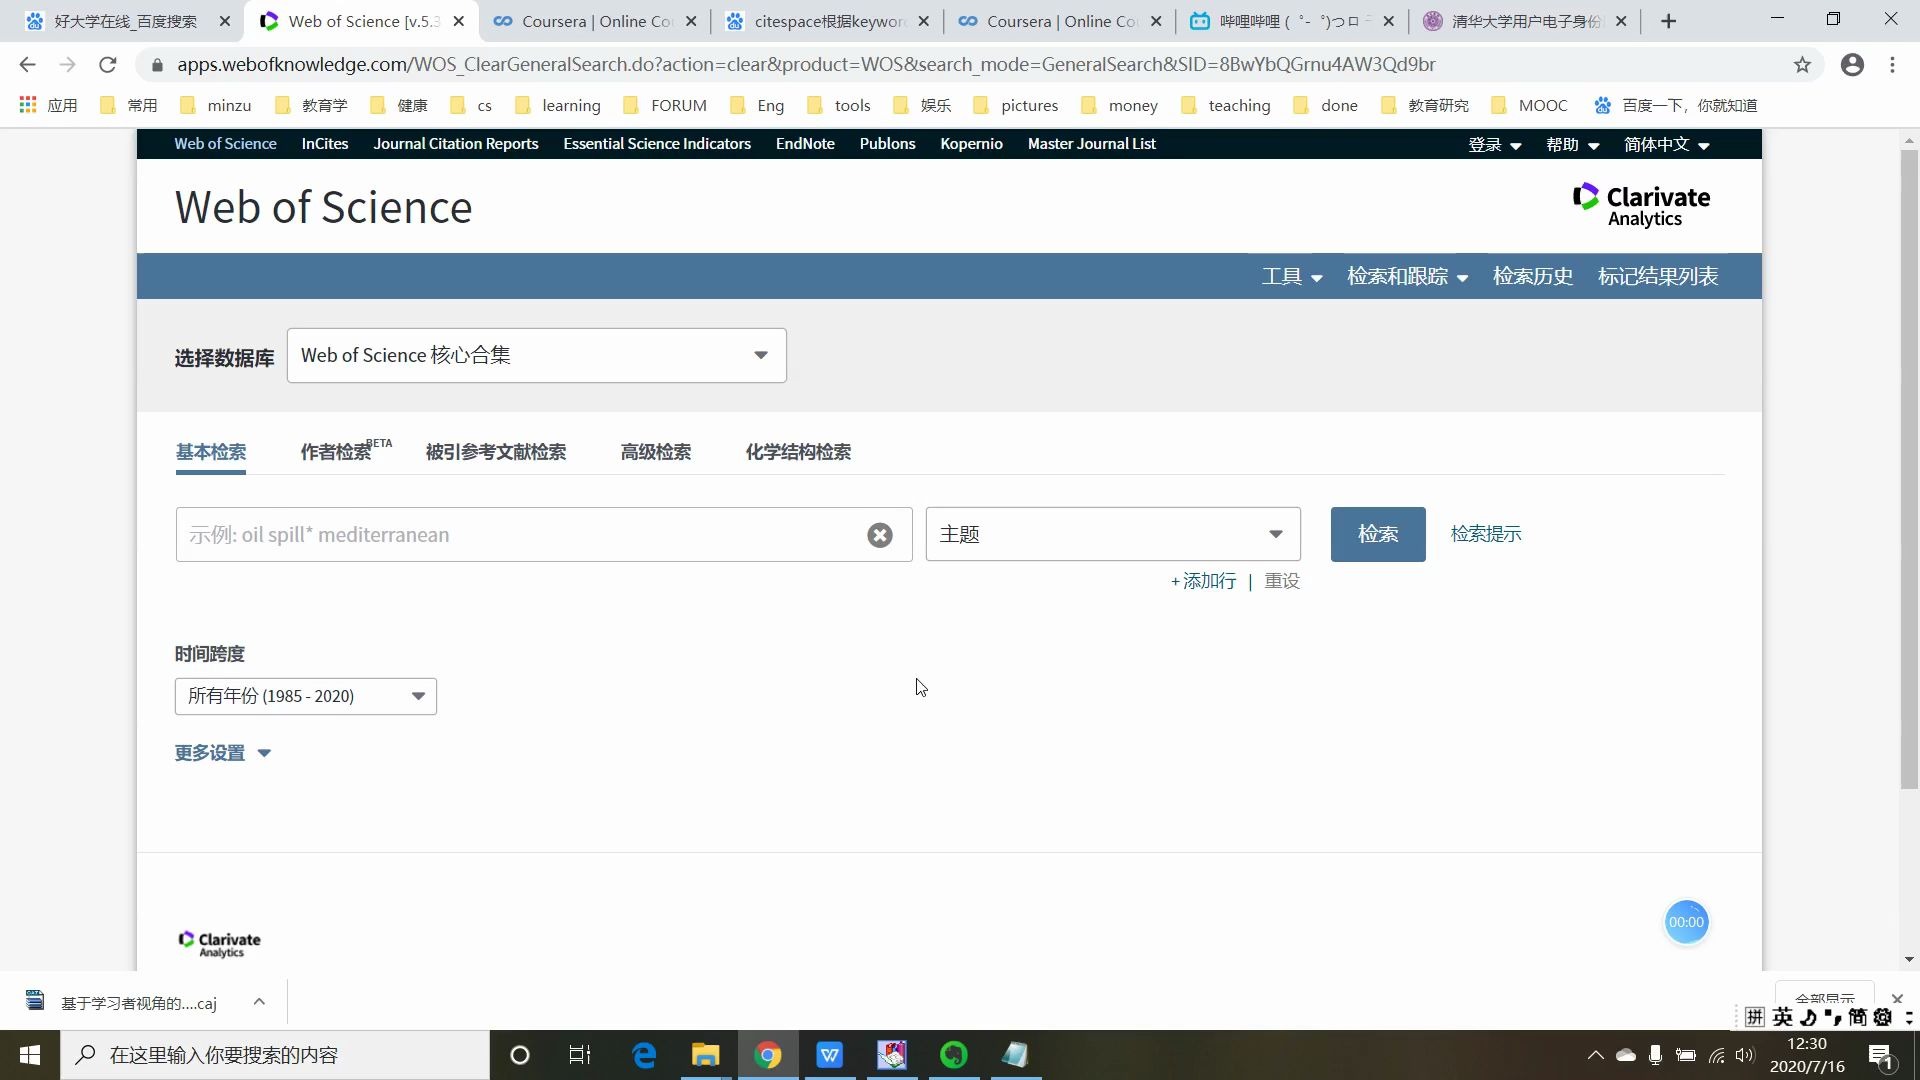
Task: Open the 登录 sign-in dropdown
Action: pos(1494,144)
